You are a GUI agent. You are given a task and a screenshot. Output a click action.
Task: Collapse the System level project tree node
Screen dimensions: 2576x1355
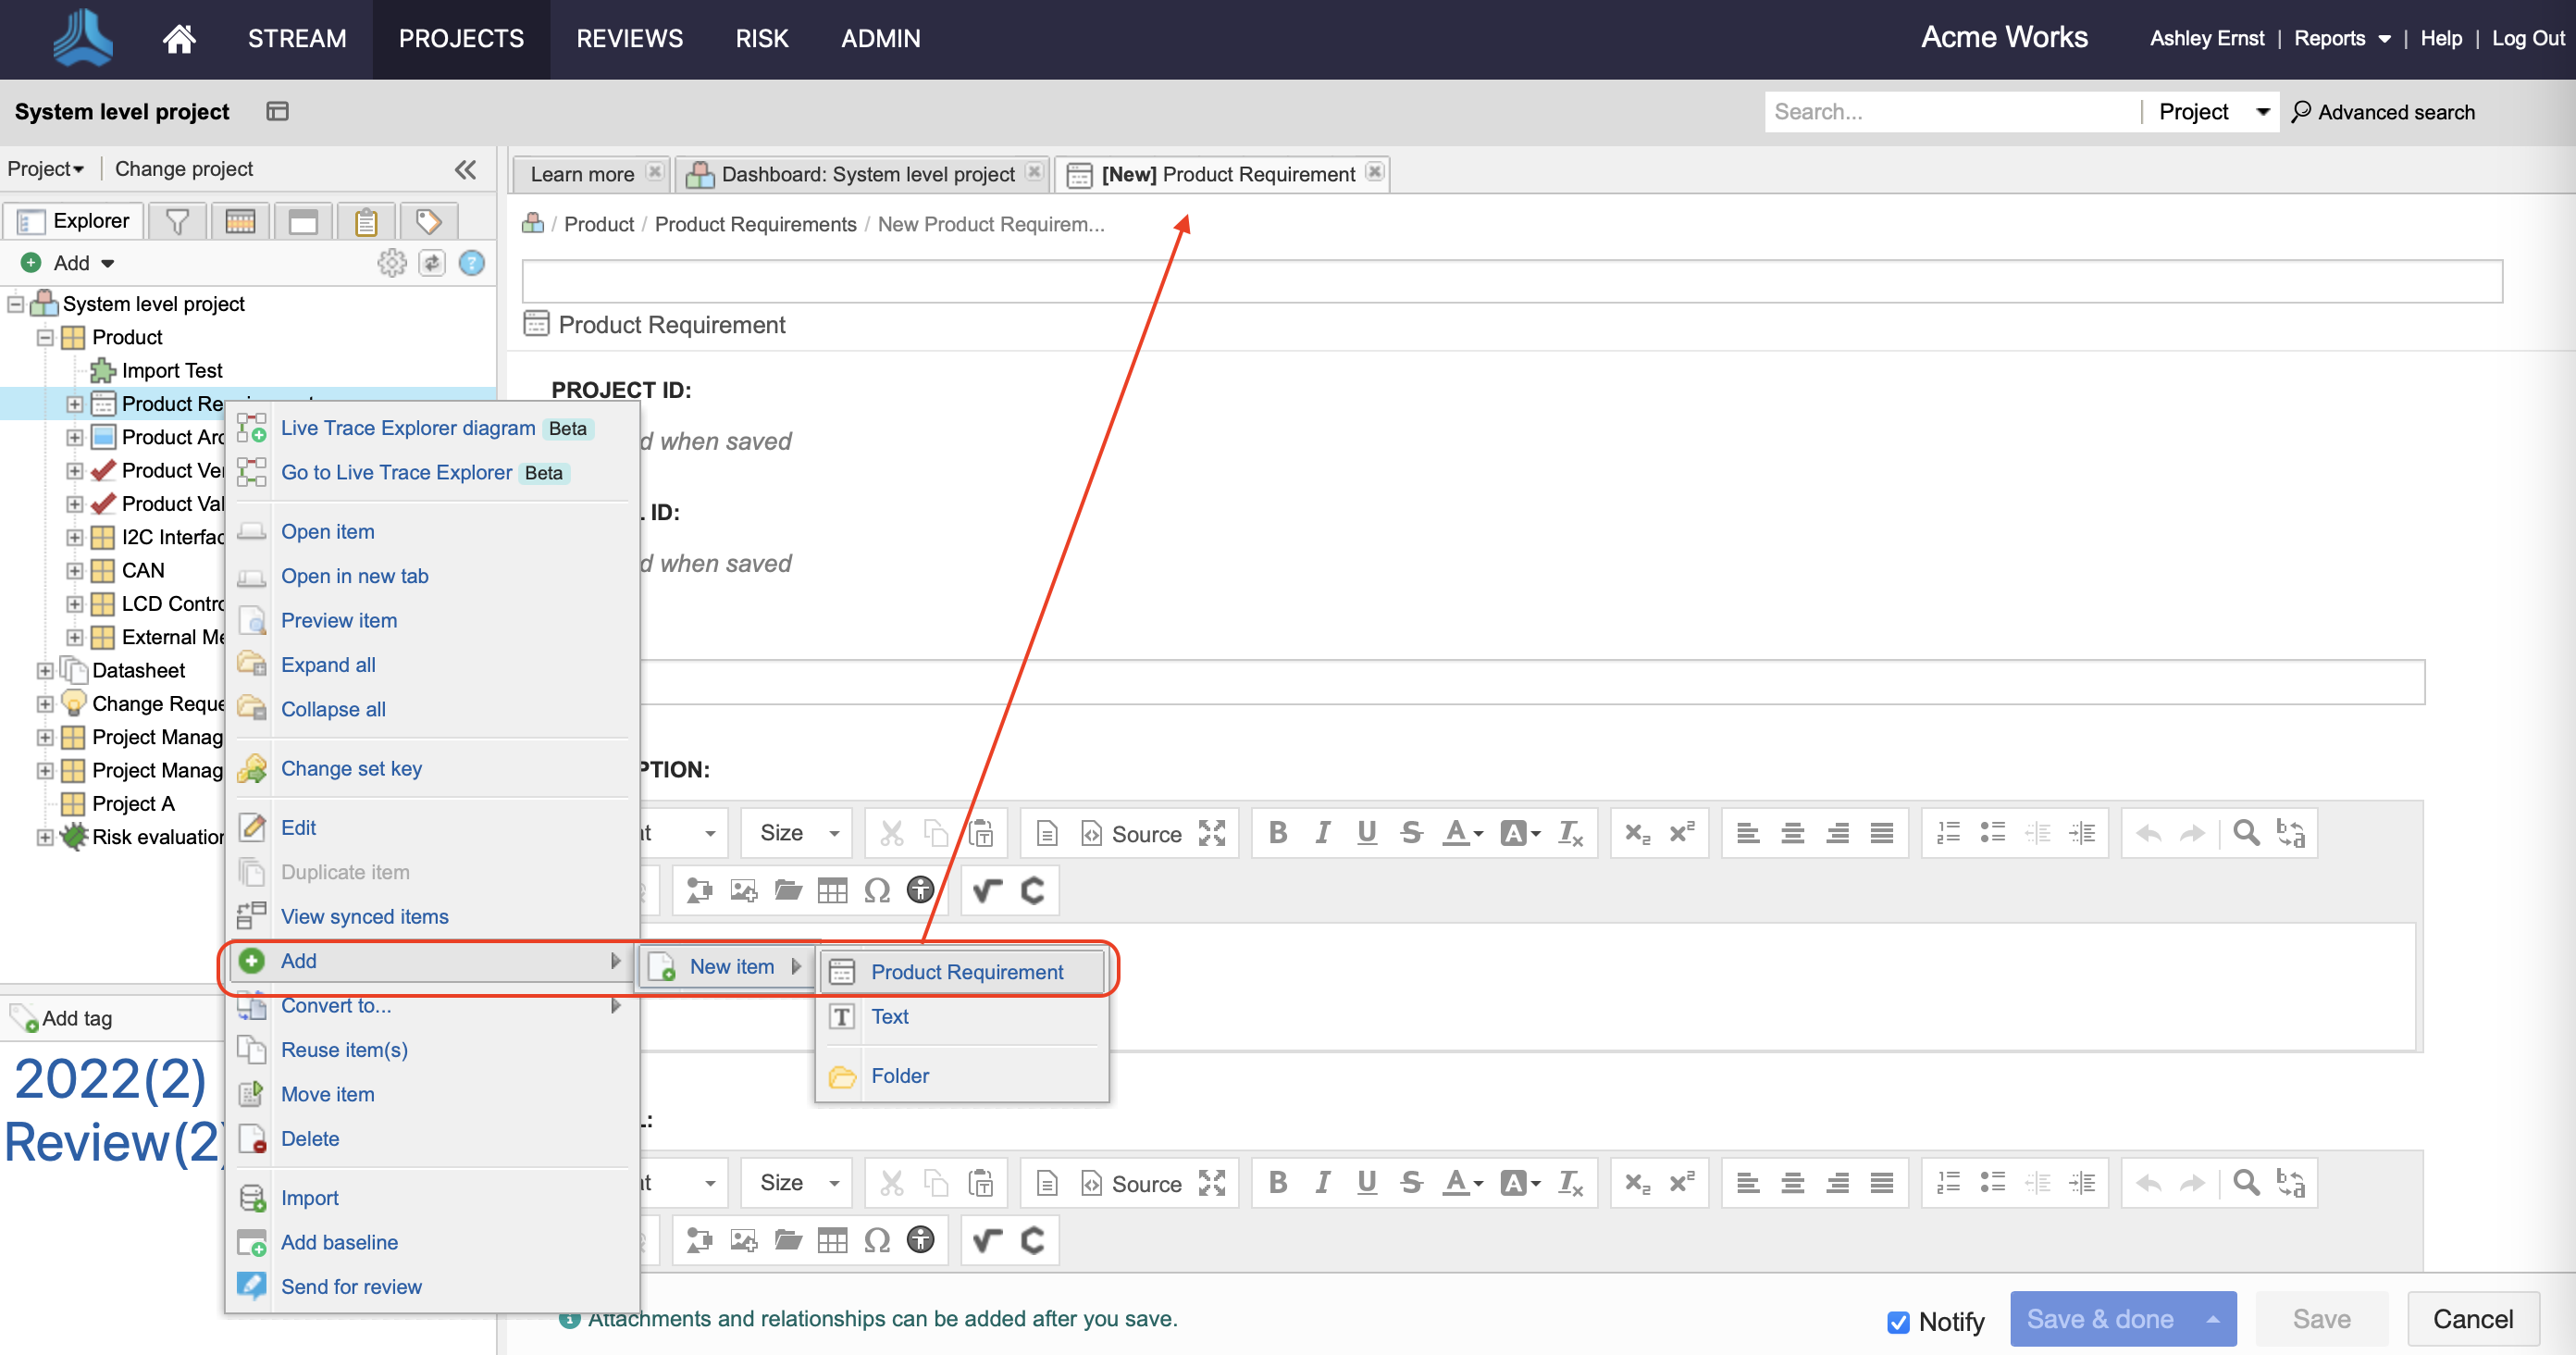[x=16, y=304]
